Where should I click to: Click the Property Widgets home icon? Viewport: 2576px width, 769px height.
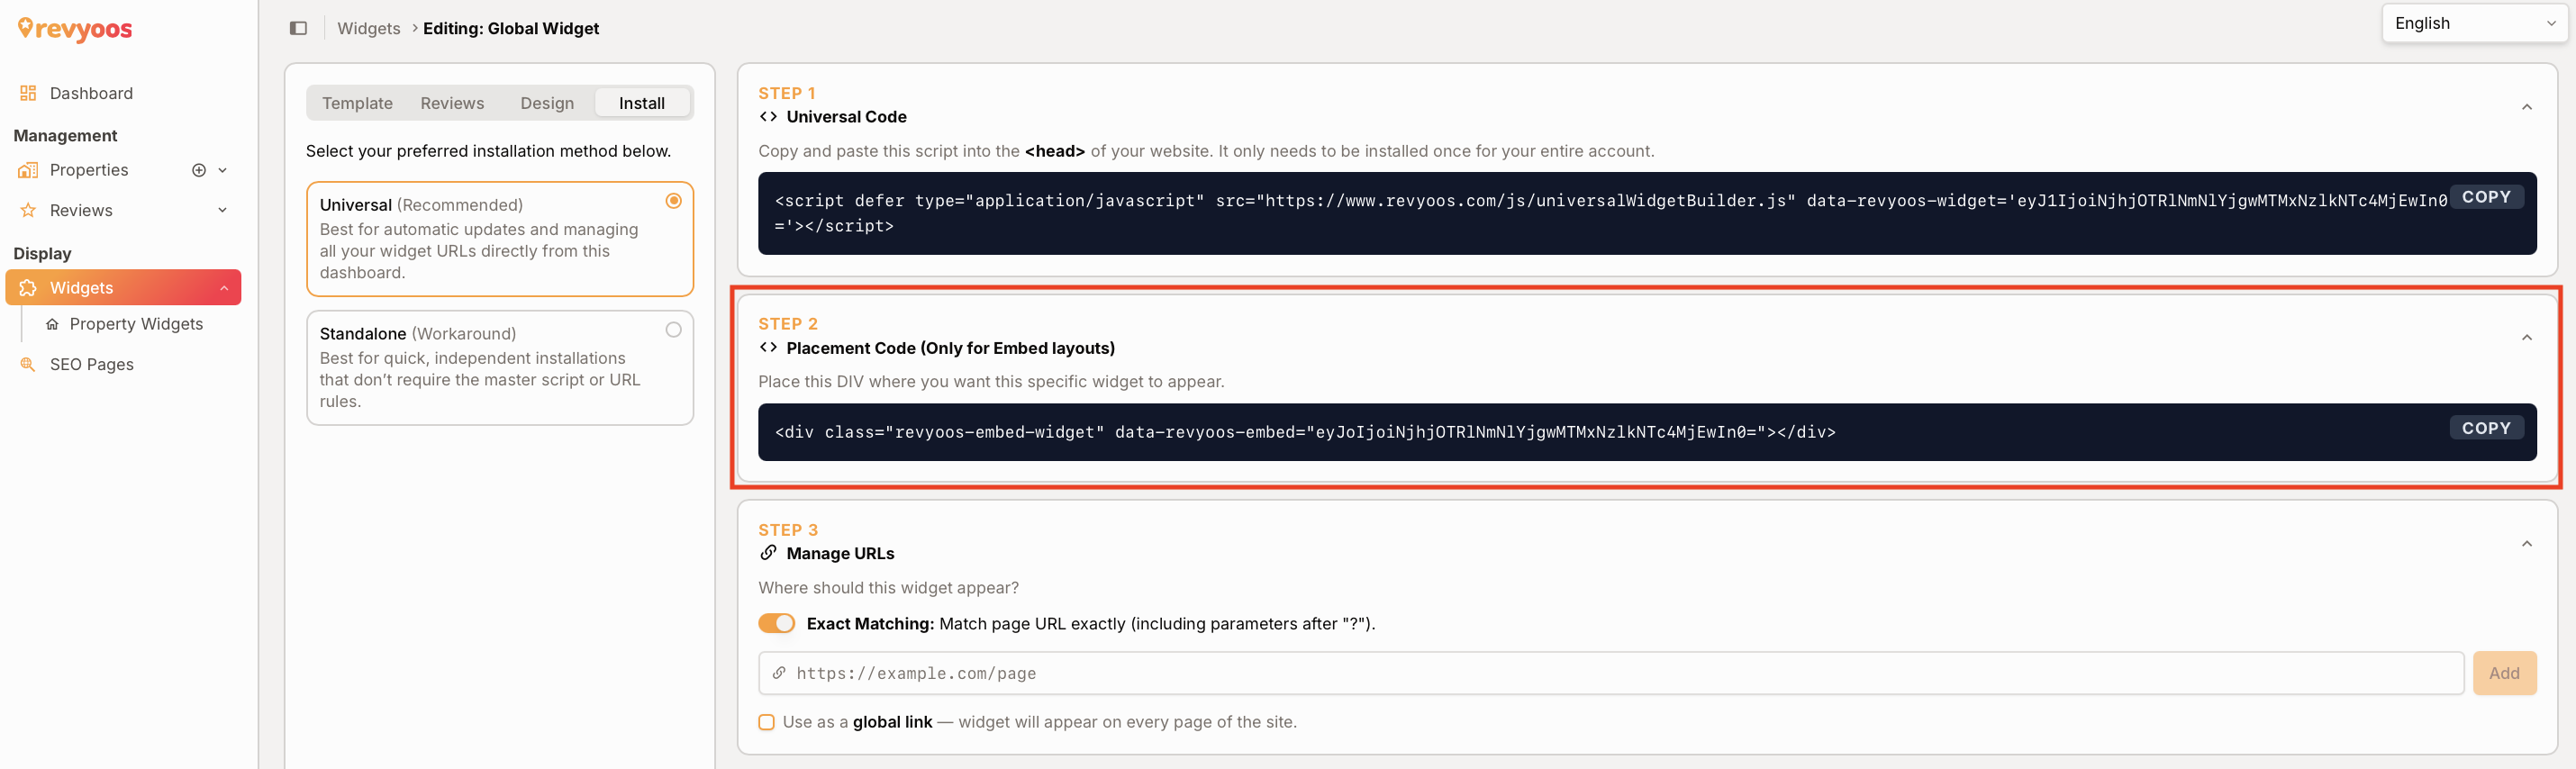point(52,324)
